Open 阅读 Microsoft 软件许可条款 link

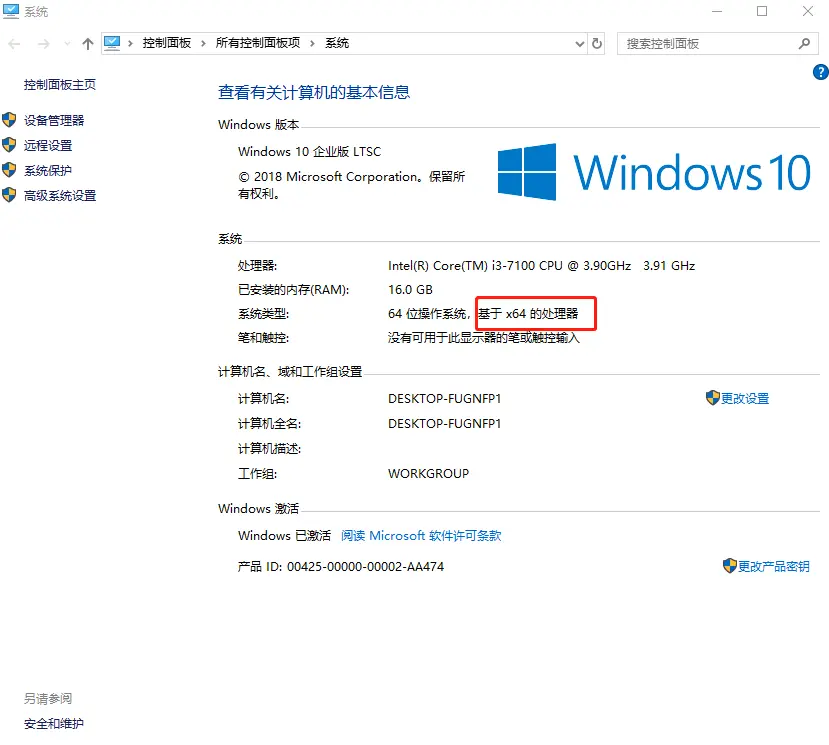click(421, 536)
